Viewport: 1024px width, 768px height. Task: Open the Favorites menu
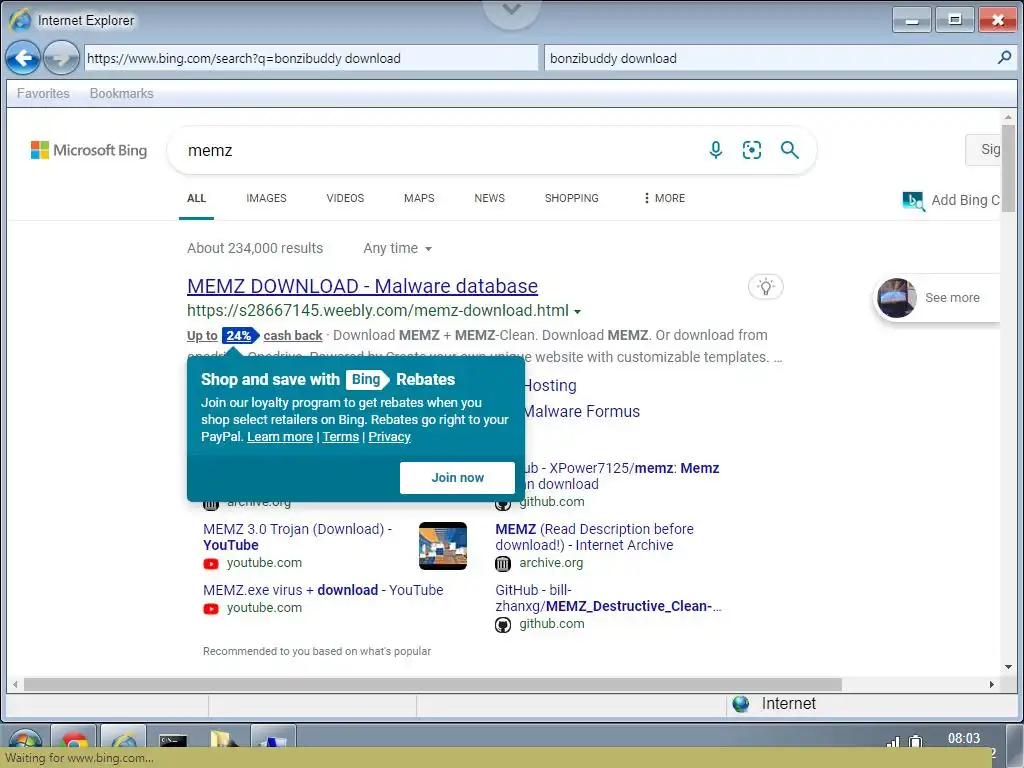pyautogui.click(x=43, y=93)
